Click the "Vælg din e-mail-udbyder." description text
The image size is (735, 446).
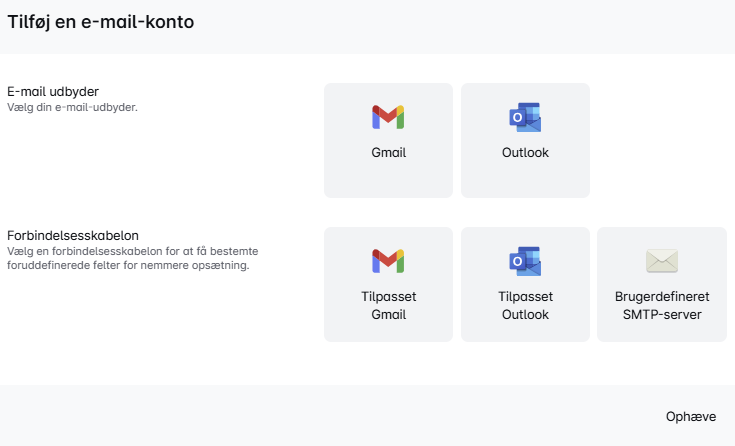click(x=72, y=107)
